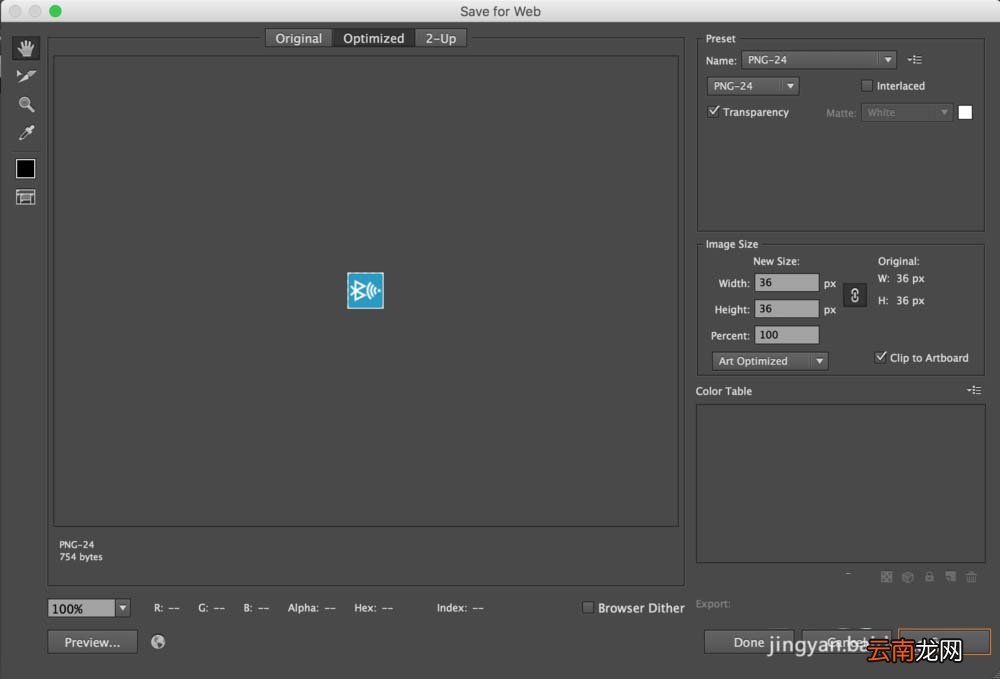The height and width of the screenshot is (679, 1000).
Task: Click the Preview... button
Action: (92, 642)
